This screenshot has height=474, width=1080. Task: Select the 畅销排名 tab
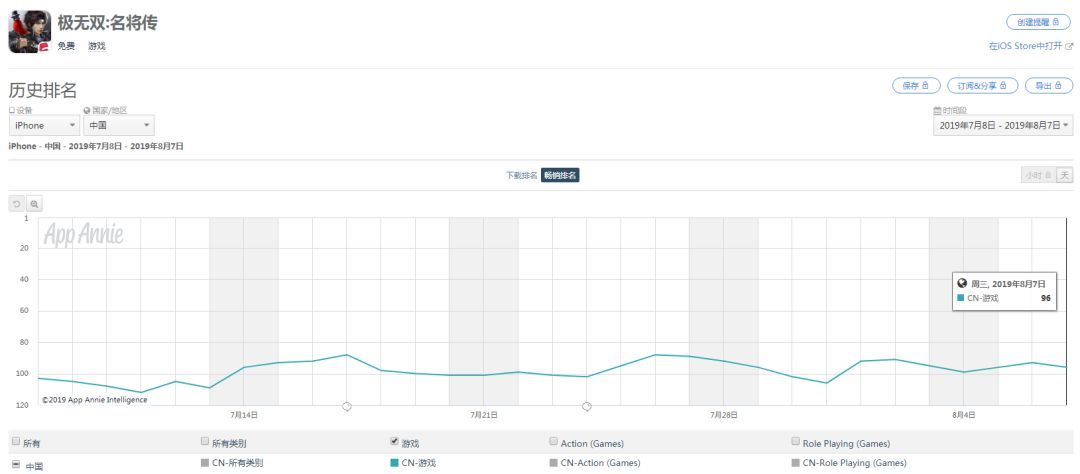(560, 175)
